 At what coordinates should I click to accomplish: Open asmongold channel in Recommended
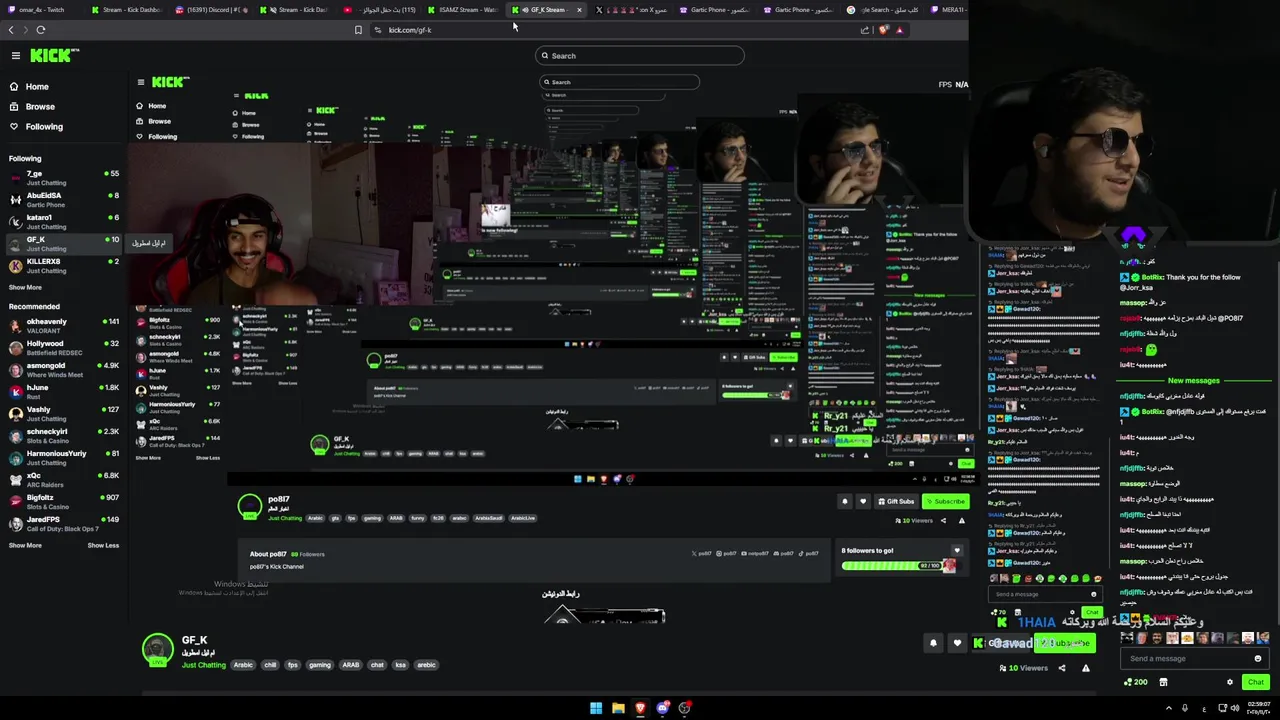[x=63, y=370]
